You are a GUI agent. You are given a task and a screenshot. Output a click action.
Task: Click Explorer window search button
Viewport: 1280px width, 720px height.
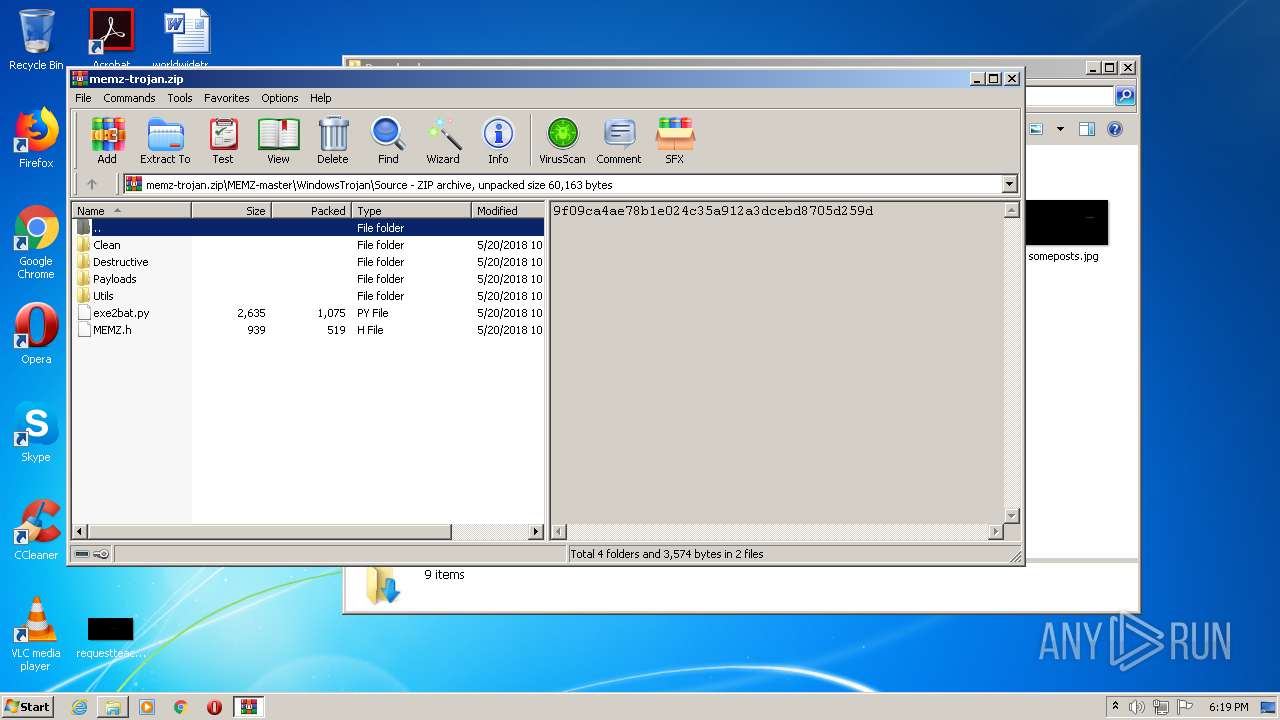coord(1125,96)
